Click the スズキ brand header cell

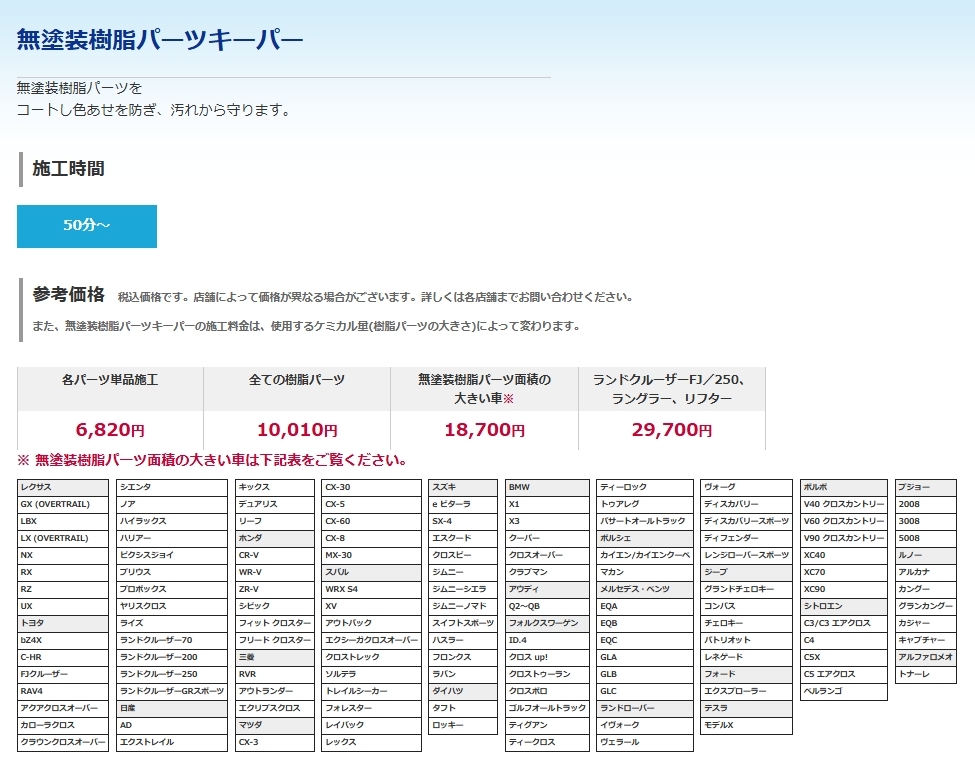(x=463, y=488)
